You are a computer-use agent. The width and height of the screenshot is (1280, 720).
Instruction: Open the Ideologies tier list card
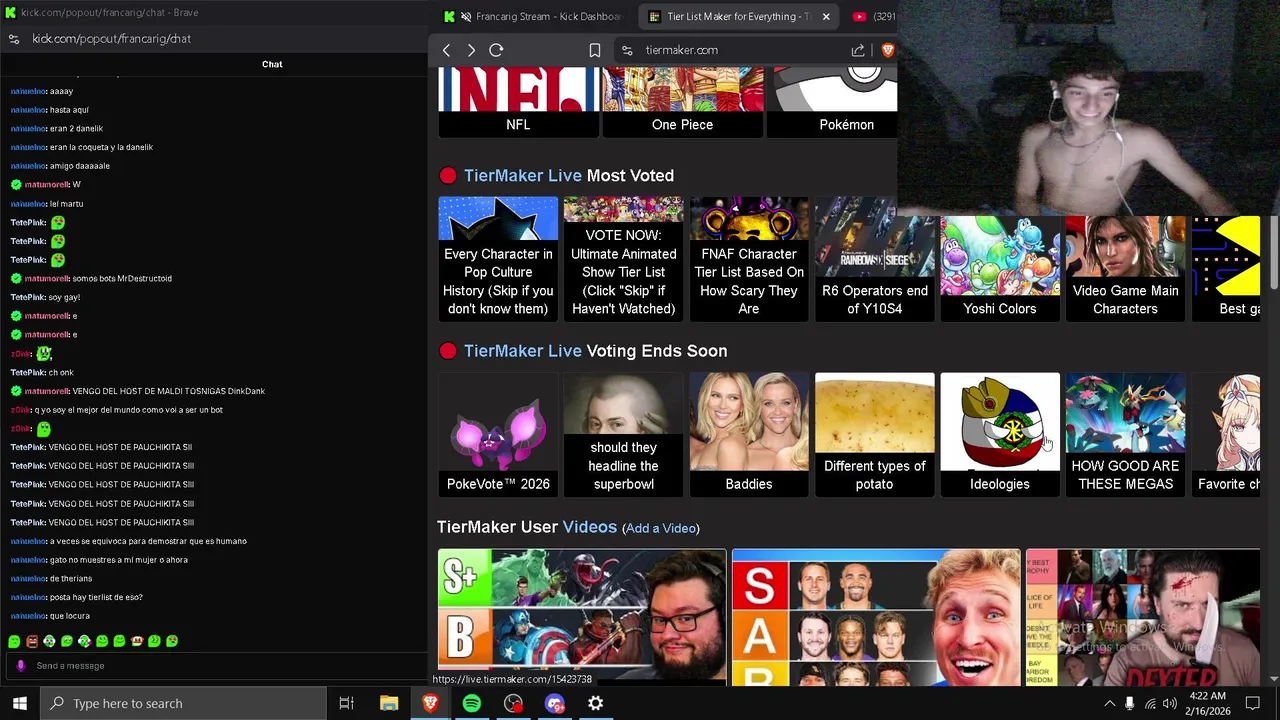pyautogui.click(x=1000, y=434)
